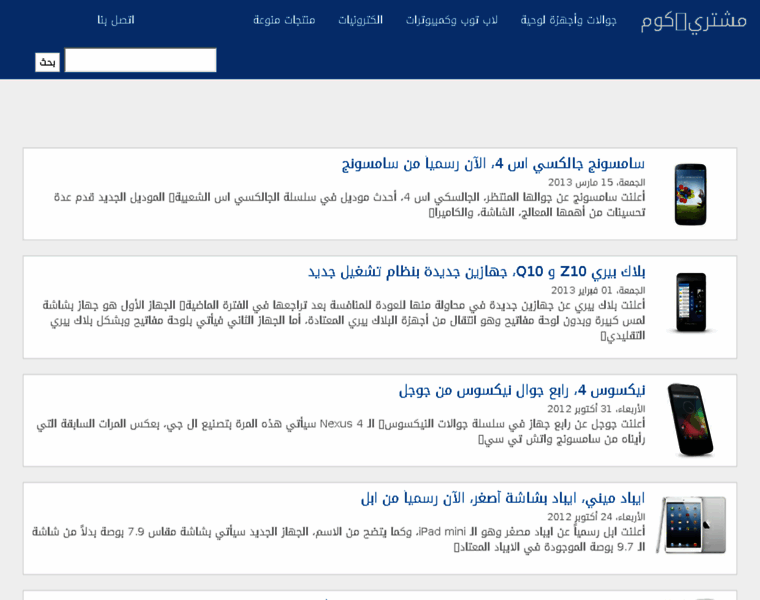
Task: Open the BlackBerry Z10 phone thumbnail
Action: (690, 303)
